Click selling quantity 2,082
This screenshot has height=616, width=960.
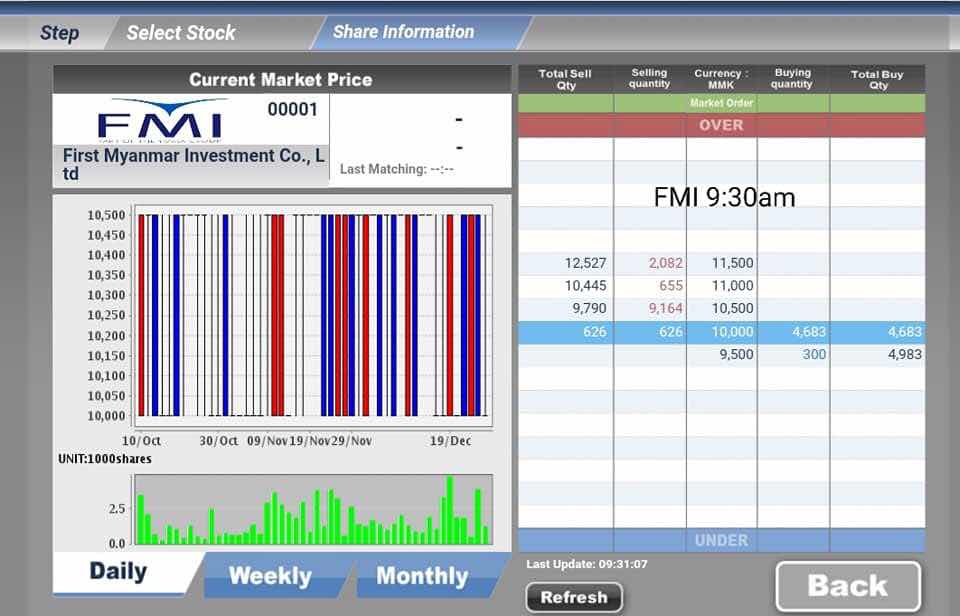point(666,263)
